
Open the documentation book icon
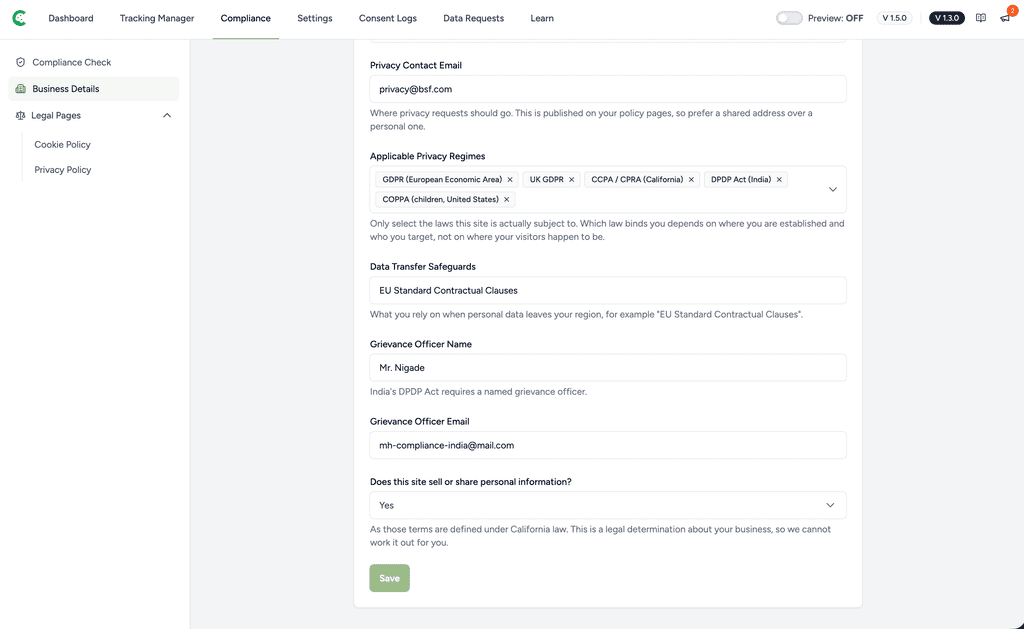click(980, 18)
